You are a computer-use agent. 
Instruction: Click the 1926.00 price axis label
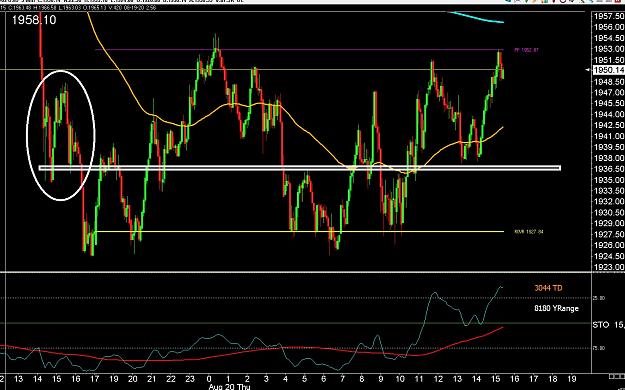(609, 245)
